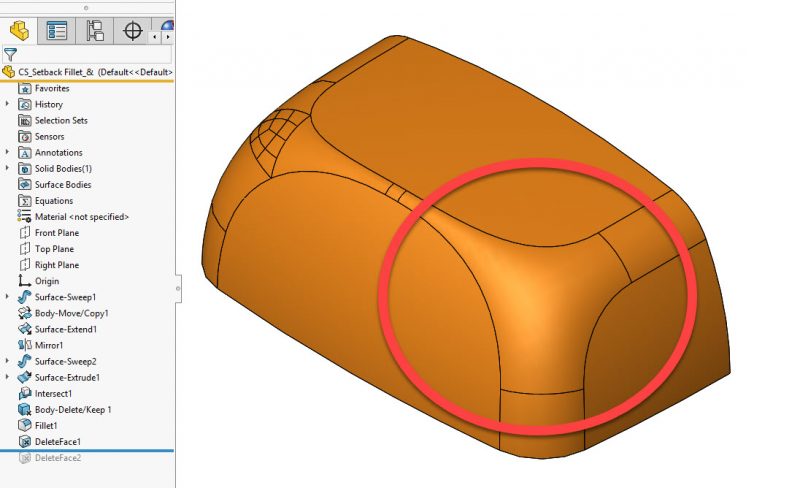Switch to the PropertyManager tab

point(58,29)
